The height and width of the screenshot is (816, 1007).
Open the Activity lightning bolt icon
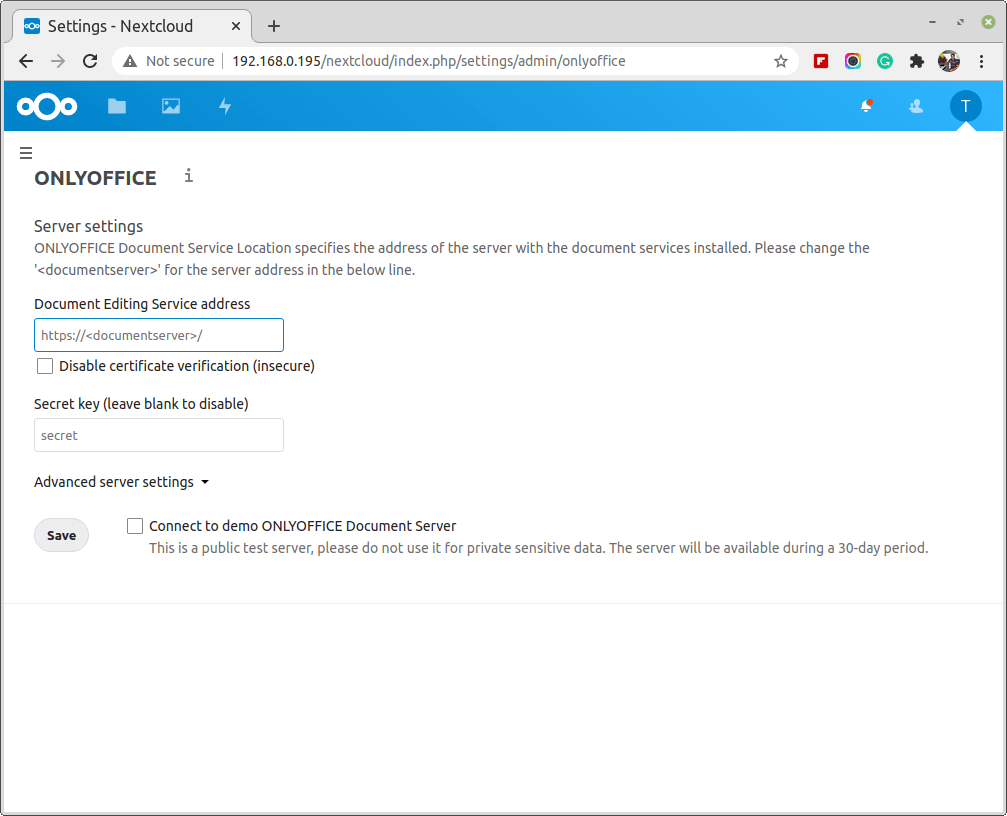[x=225, y=106]
